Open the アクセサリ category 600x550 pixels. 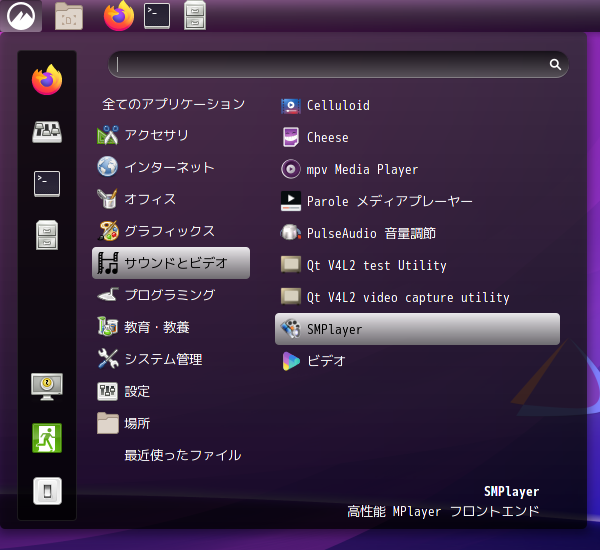click(x=171, y=135)
